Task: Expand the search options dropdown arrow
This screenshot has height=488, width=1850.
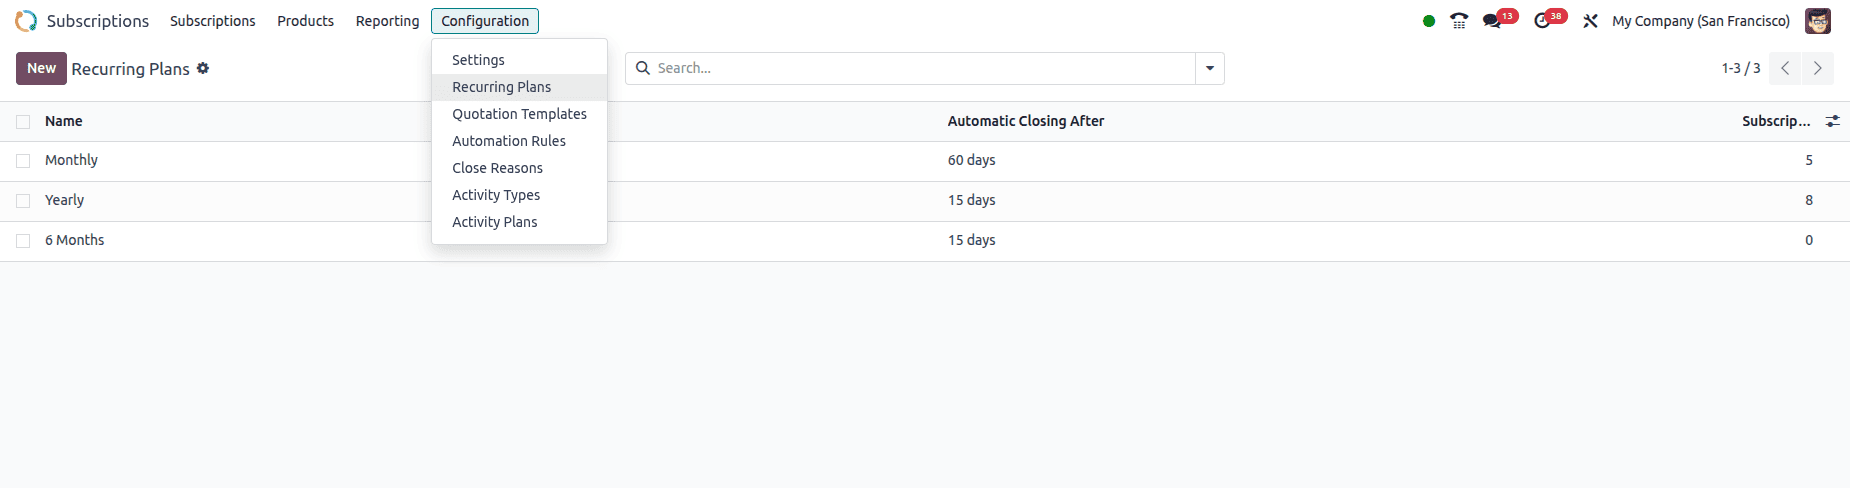Action: pyautogui.click(x=1210, y=68)
